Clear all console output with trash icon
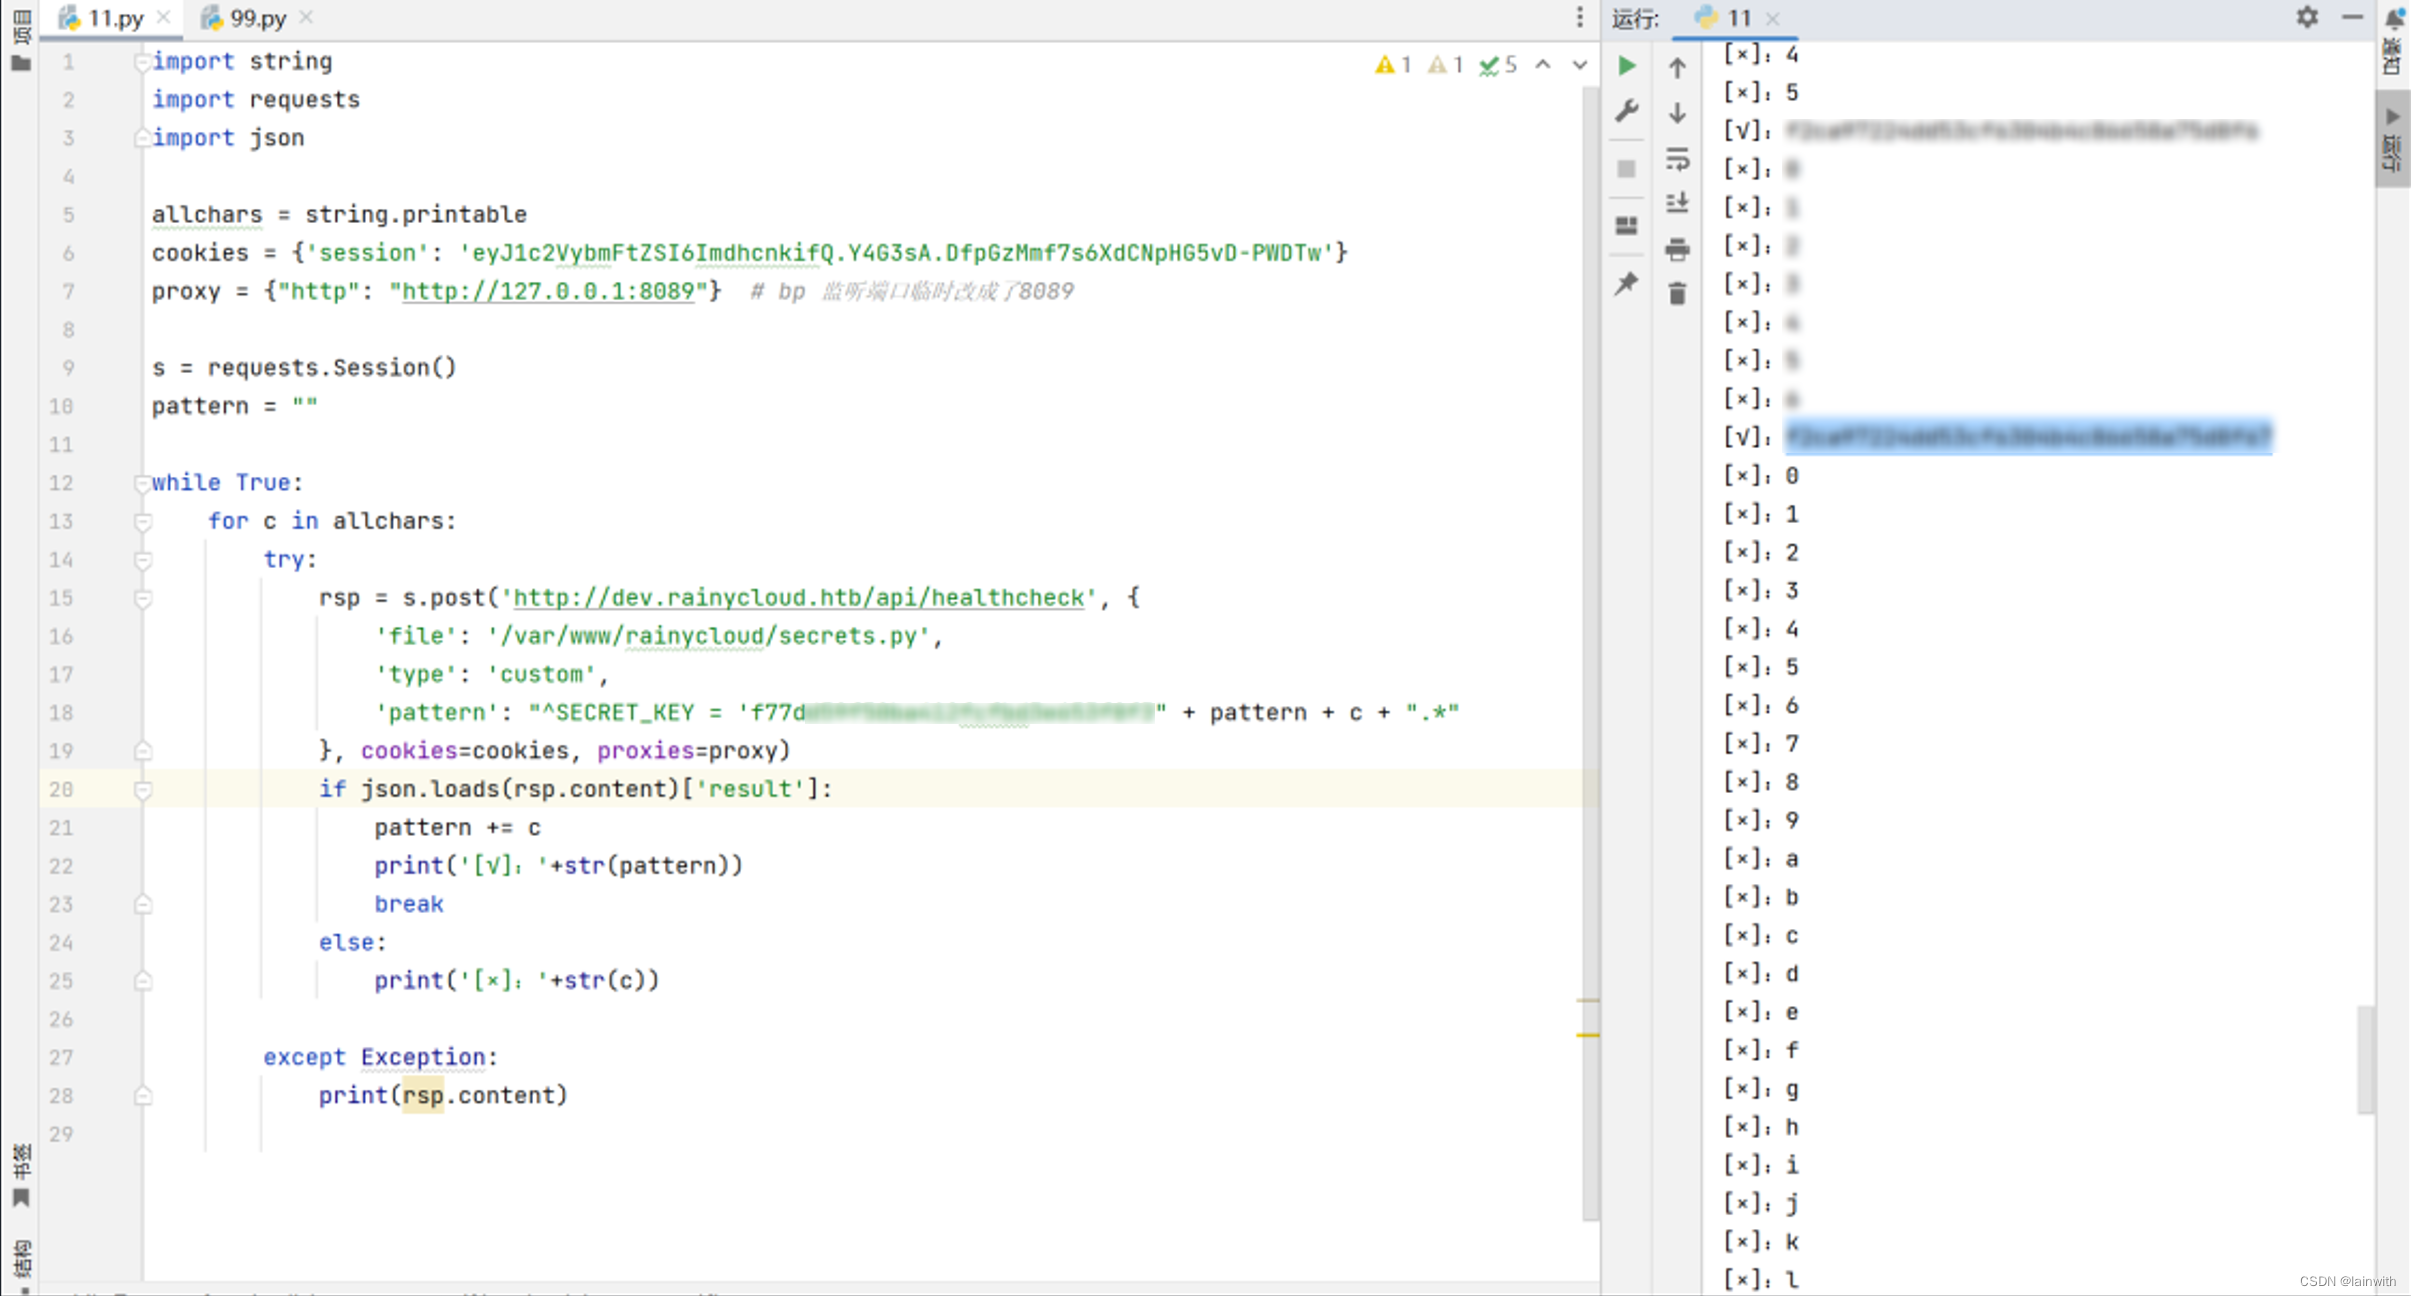 pos(1678,293)
